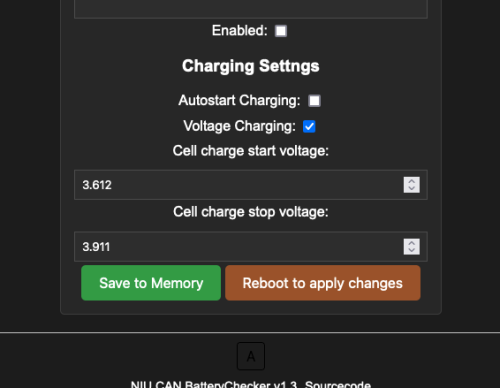
Task: Click the 'Cell charge start voltage:' label
Action: [x=251, y=151]
